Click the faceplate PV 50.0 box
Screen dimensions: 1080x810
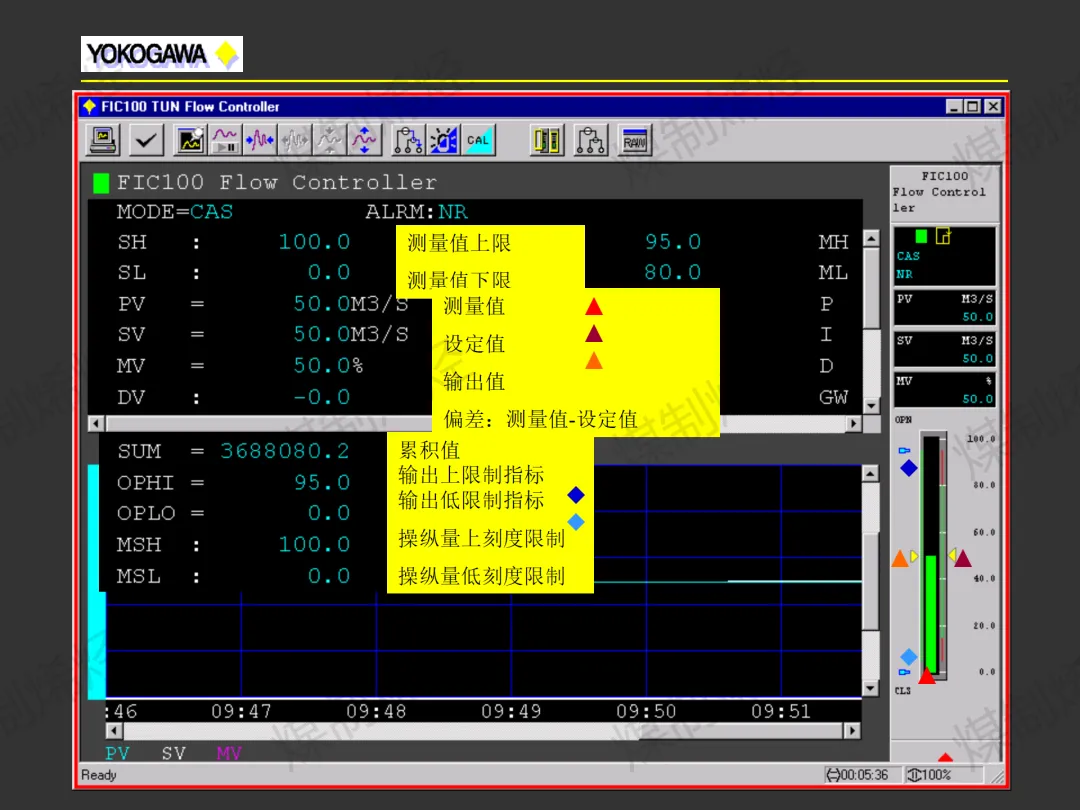[x=944, y=309]
